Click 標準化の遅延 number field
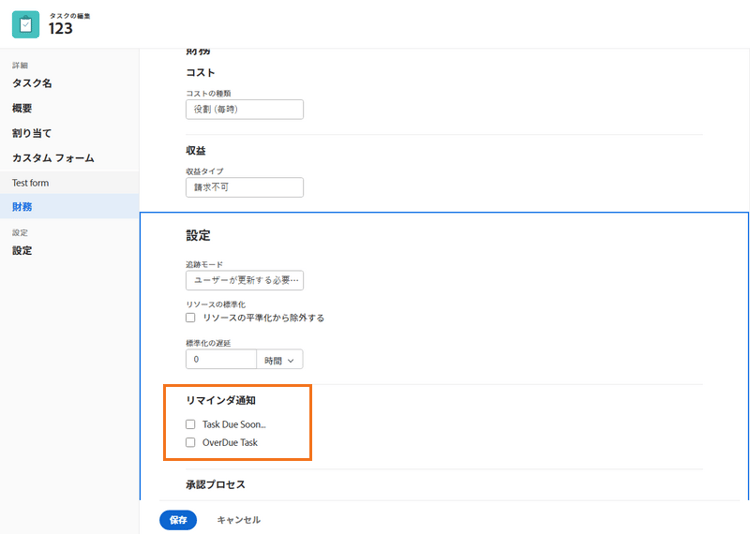The height and width of the screenshot is (534, 750). (221, 359)
